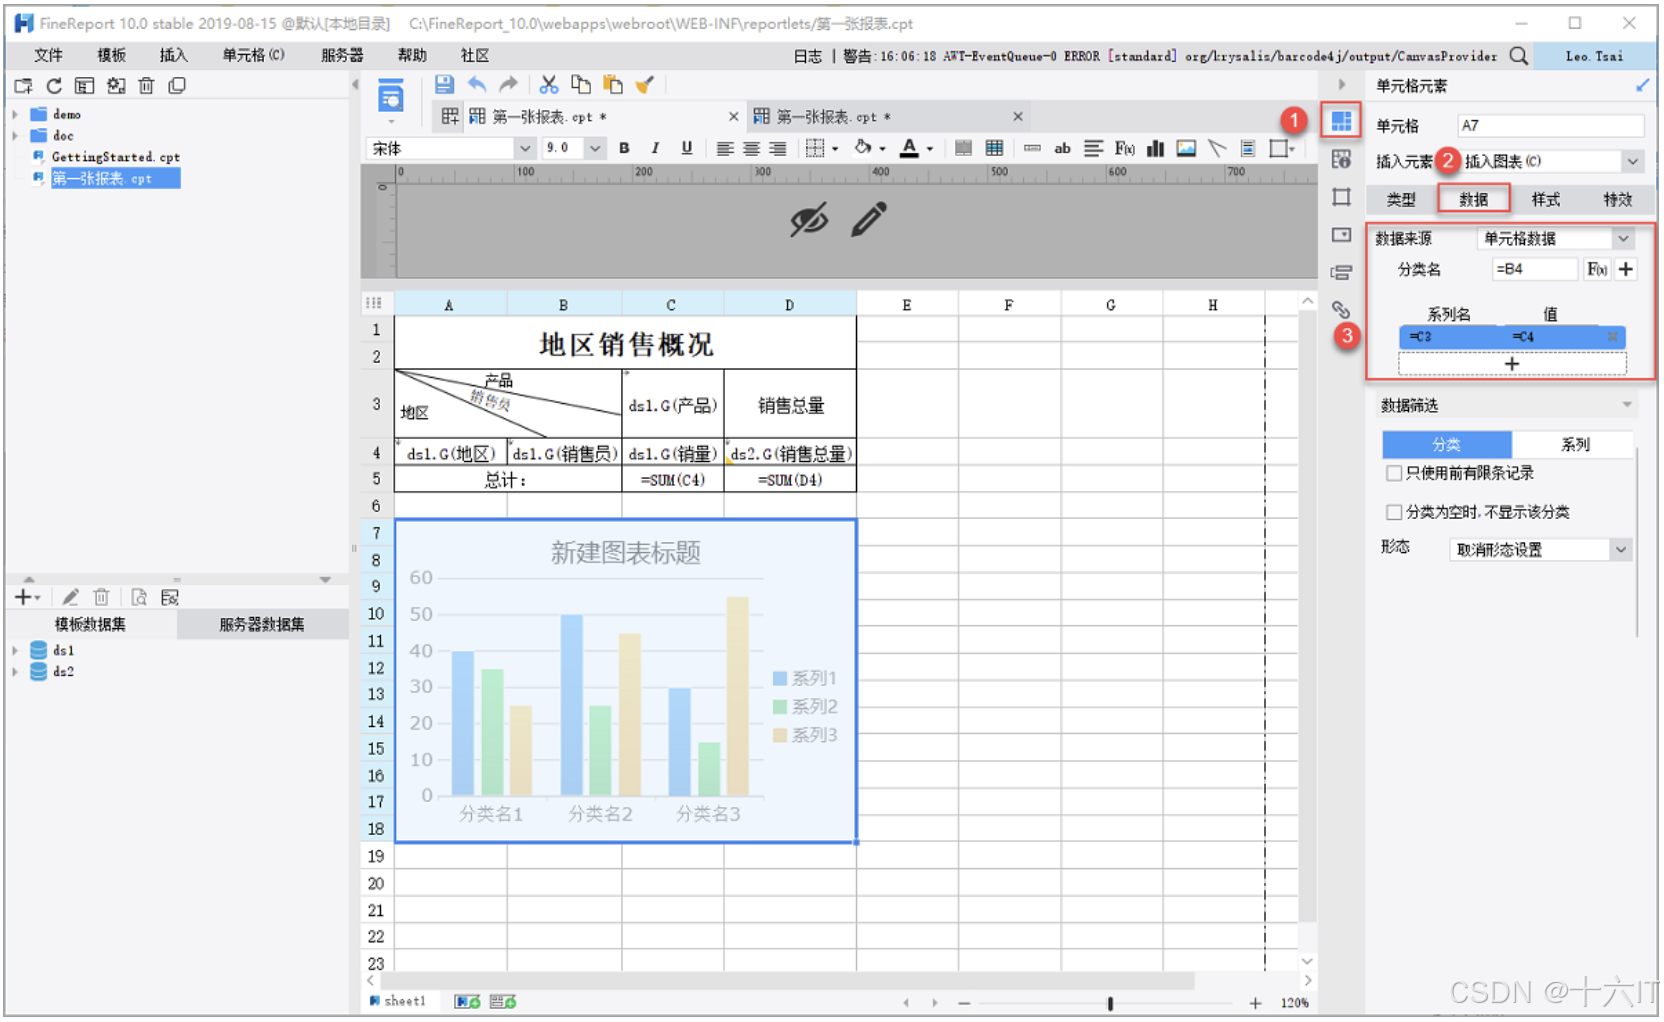Click the New folder icon in file panel

23,86
